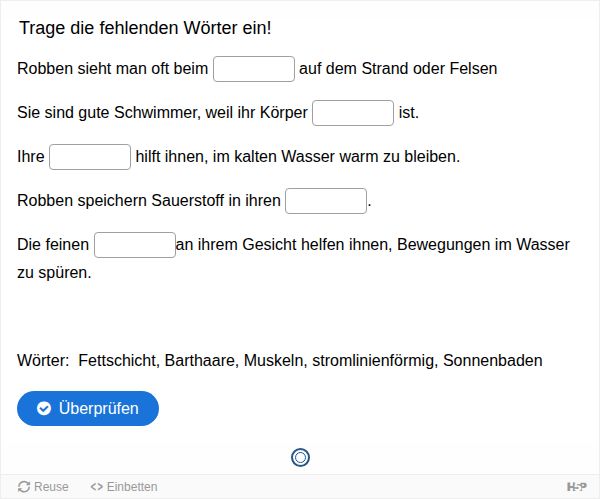600x499 pixels.
Task: Focus the blank after 'weil ihr Körper'
Action: [353, 113]
